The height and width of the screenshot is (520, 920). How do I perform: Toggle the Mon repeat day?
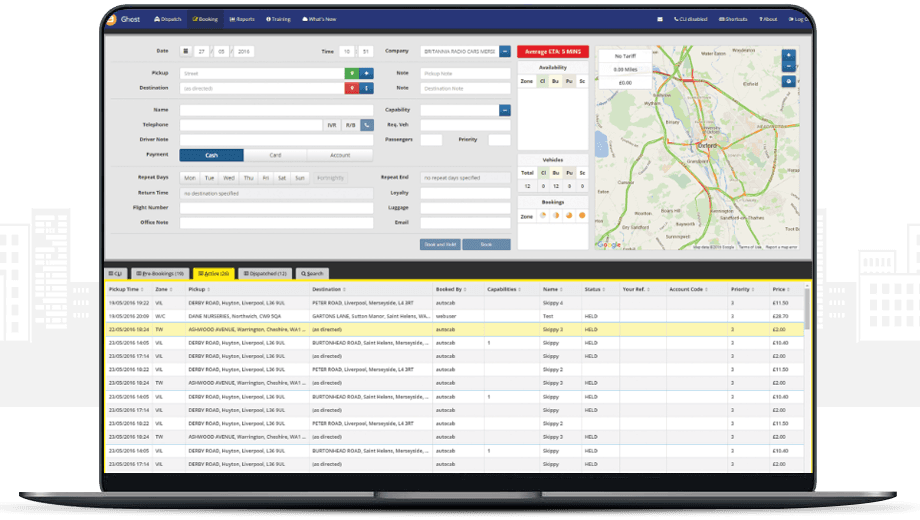190,177
